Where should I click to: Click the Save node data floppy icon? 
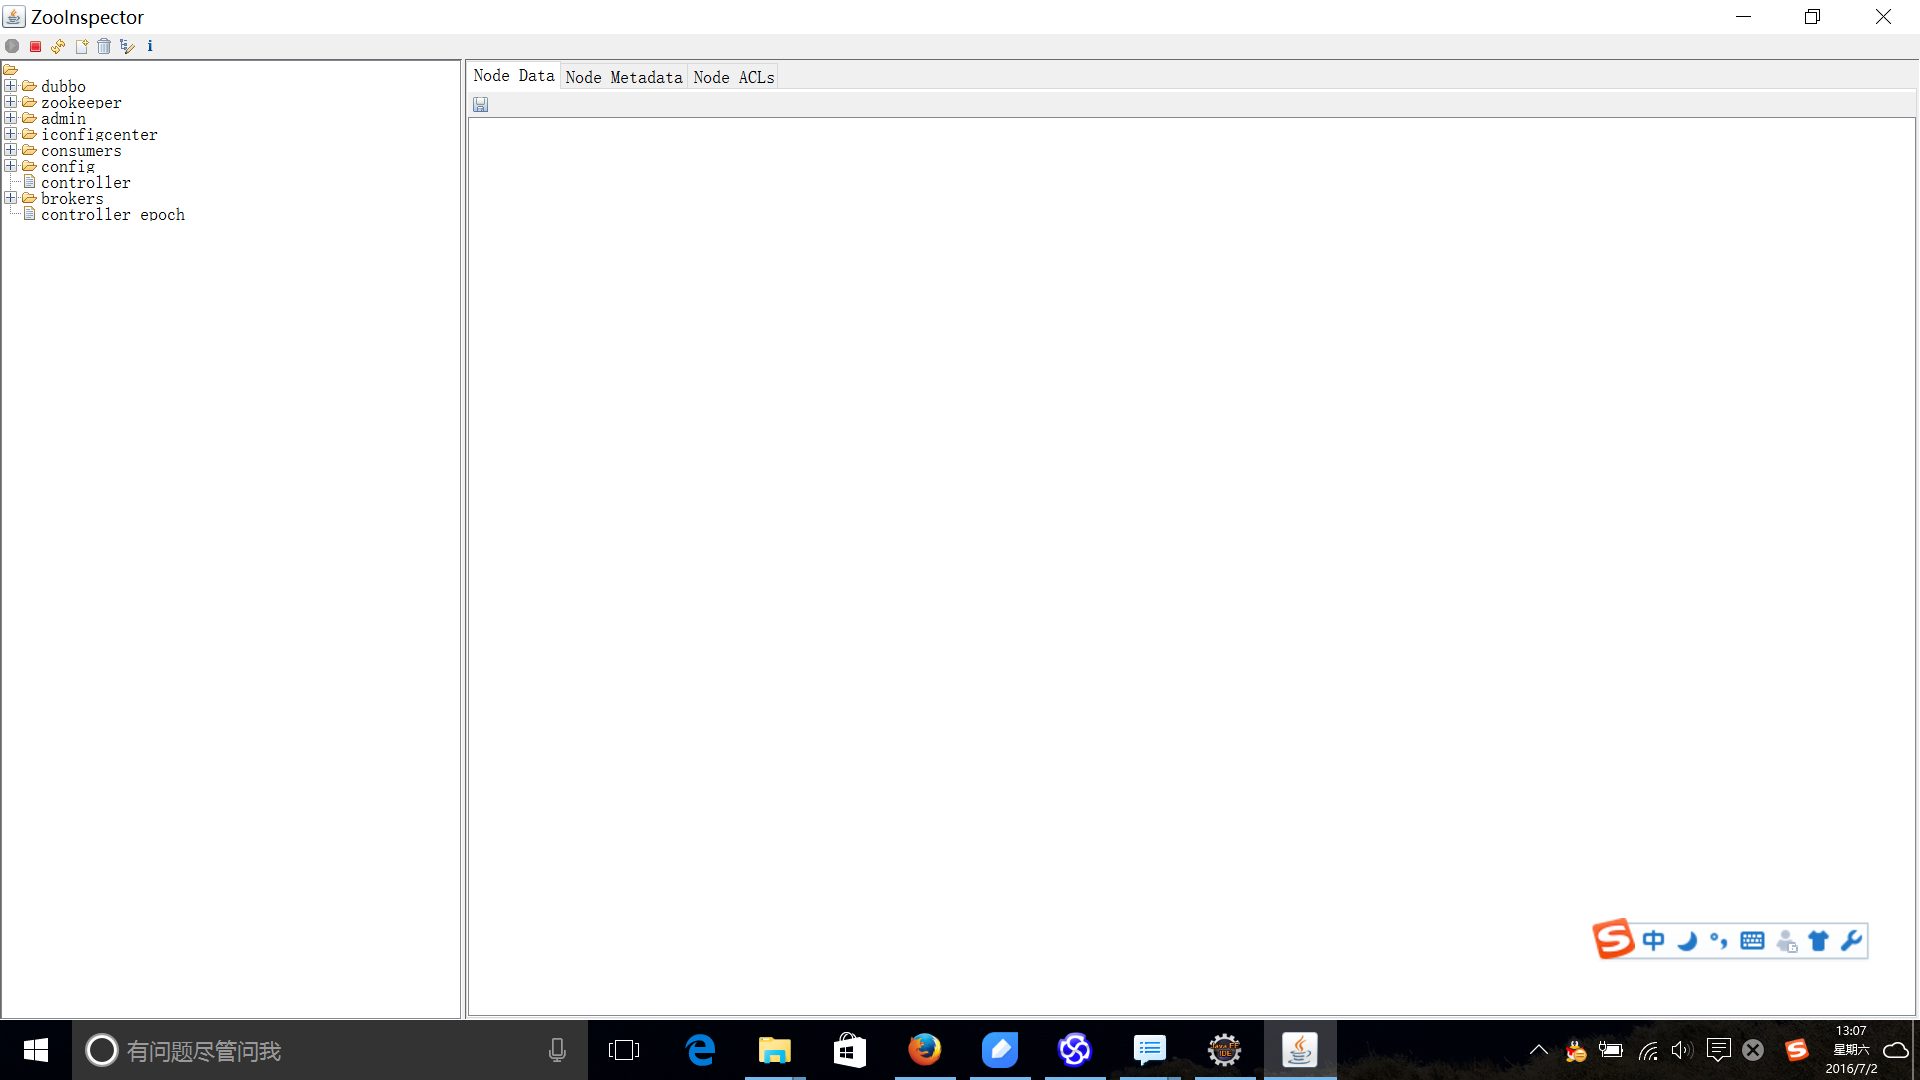(x=481, y=105)
